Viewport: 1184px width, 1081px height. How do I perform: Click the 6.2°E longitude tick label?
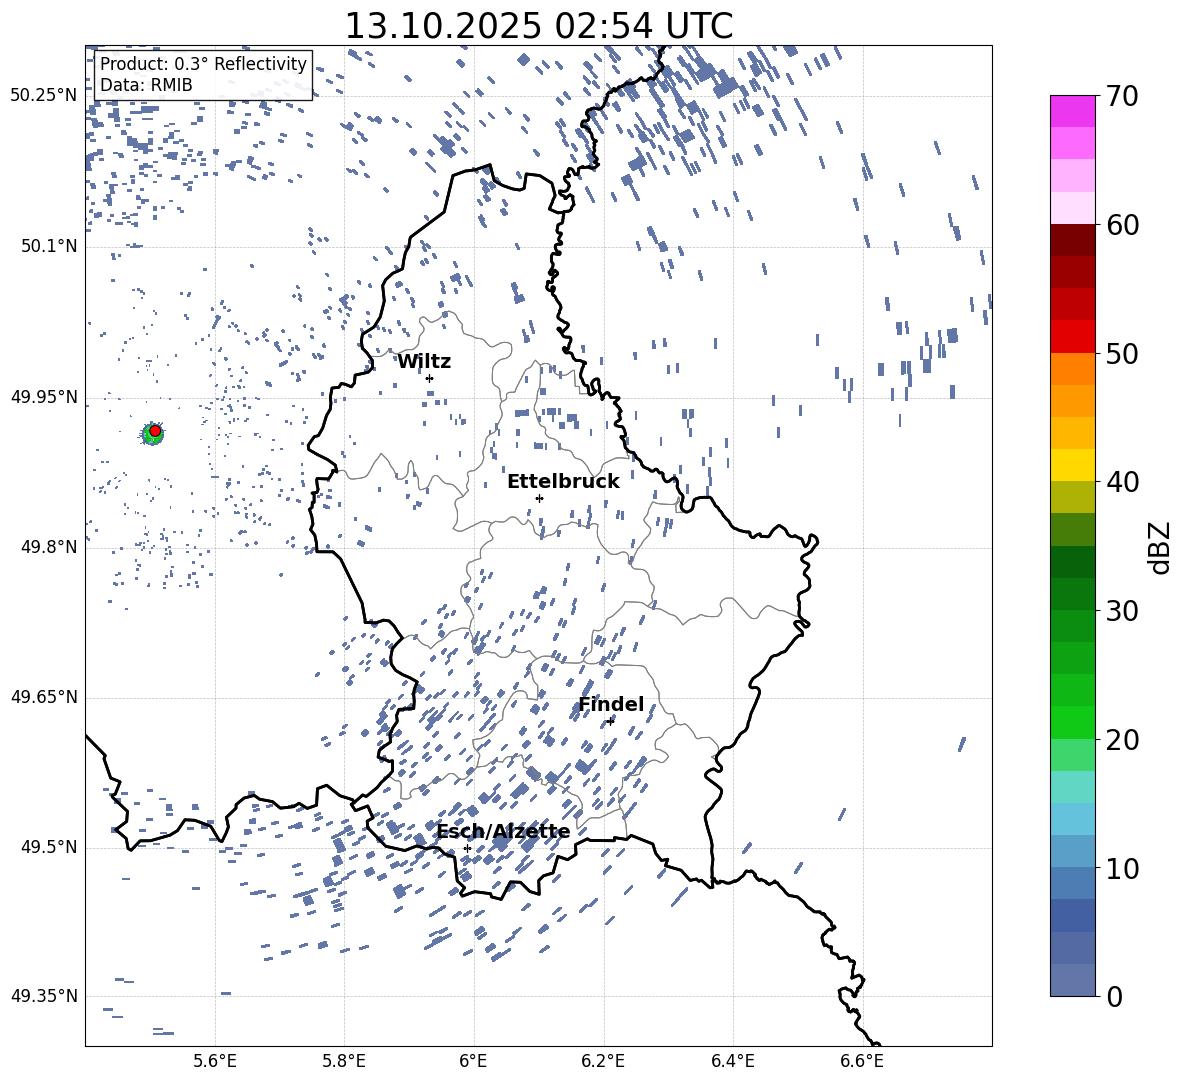[603, 1061]
